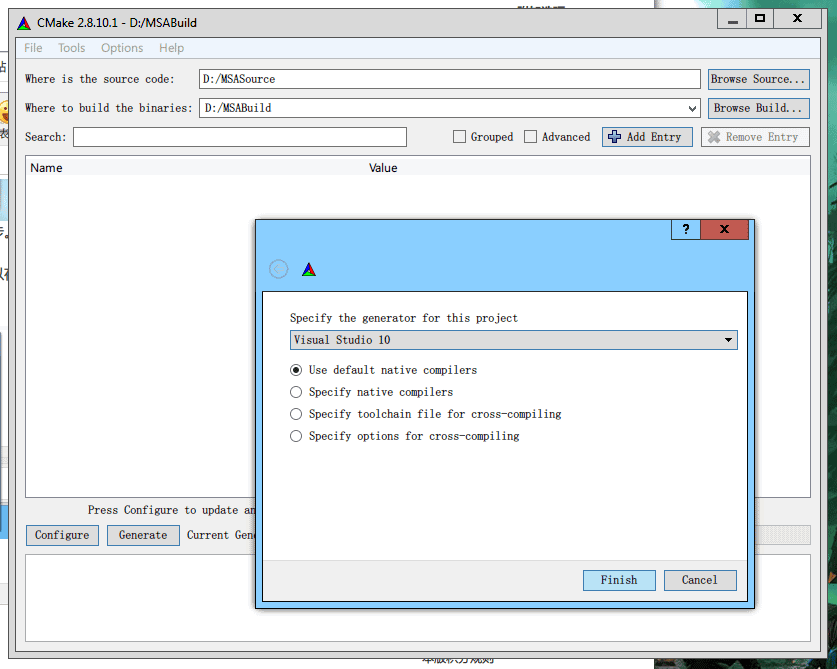Image resolution: width=837 pixels, height=669 pixels.
Task: Select Specify options for cross-compiling
Action: [x=296, y=436]
